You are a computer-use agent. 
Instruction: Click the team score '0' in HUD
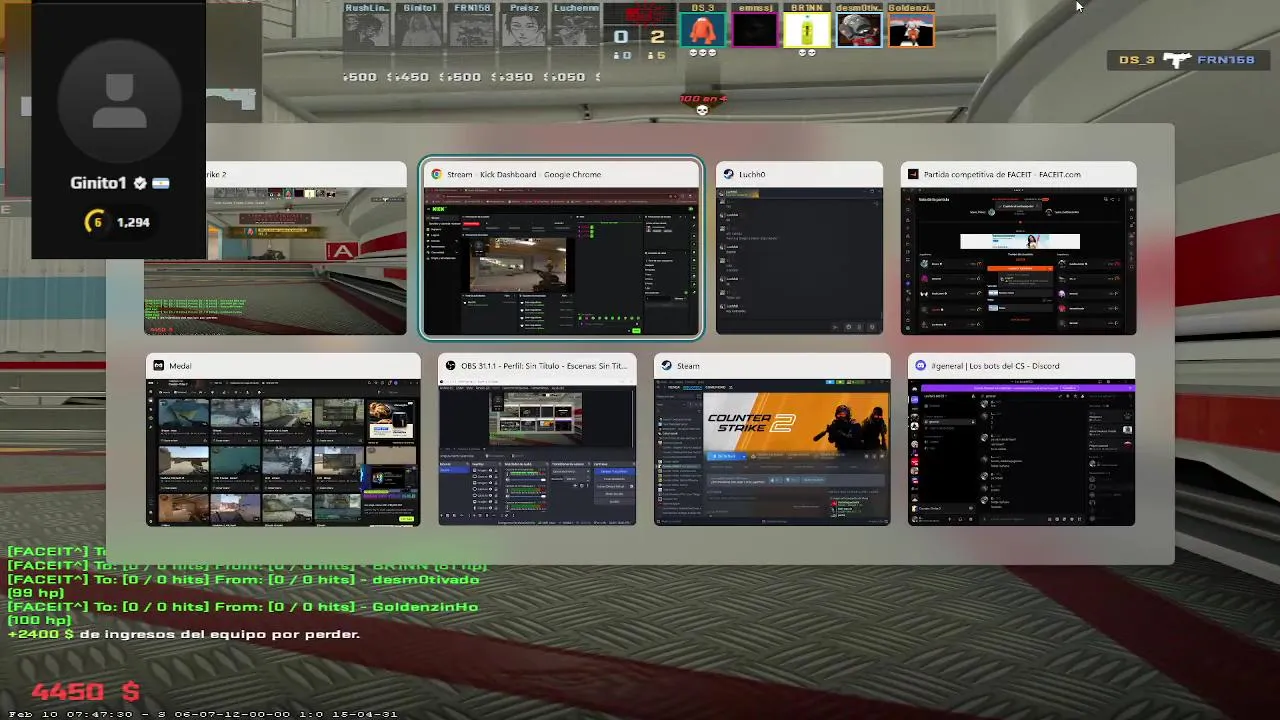pyautogui.click(x=621, y=37)
